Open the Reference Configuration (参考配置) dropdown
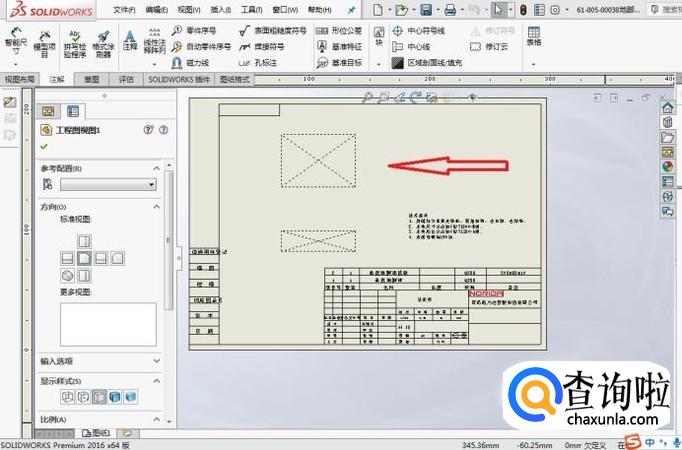 click(x=108, y=184)
